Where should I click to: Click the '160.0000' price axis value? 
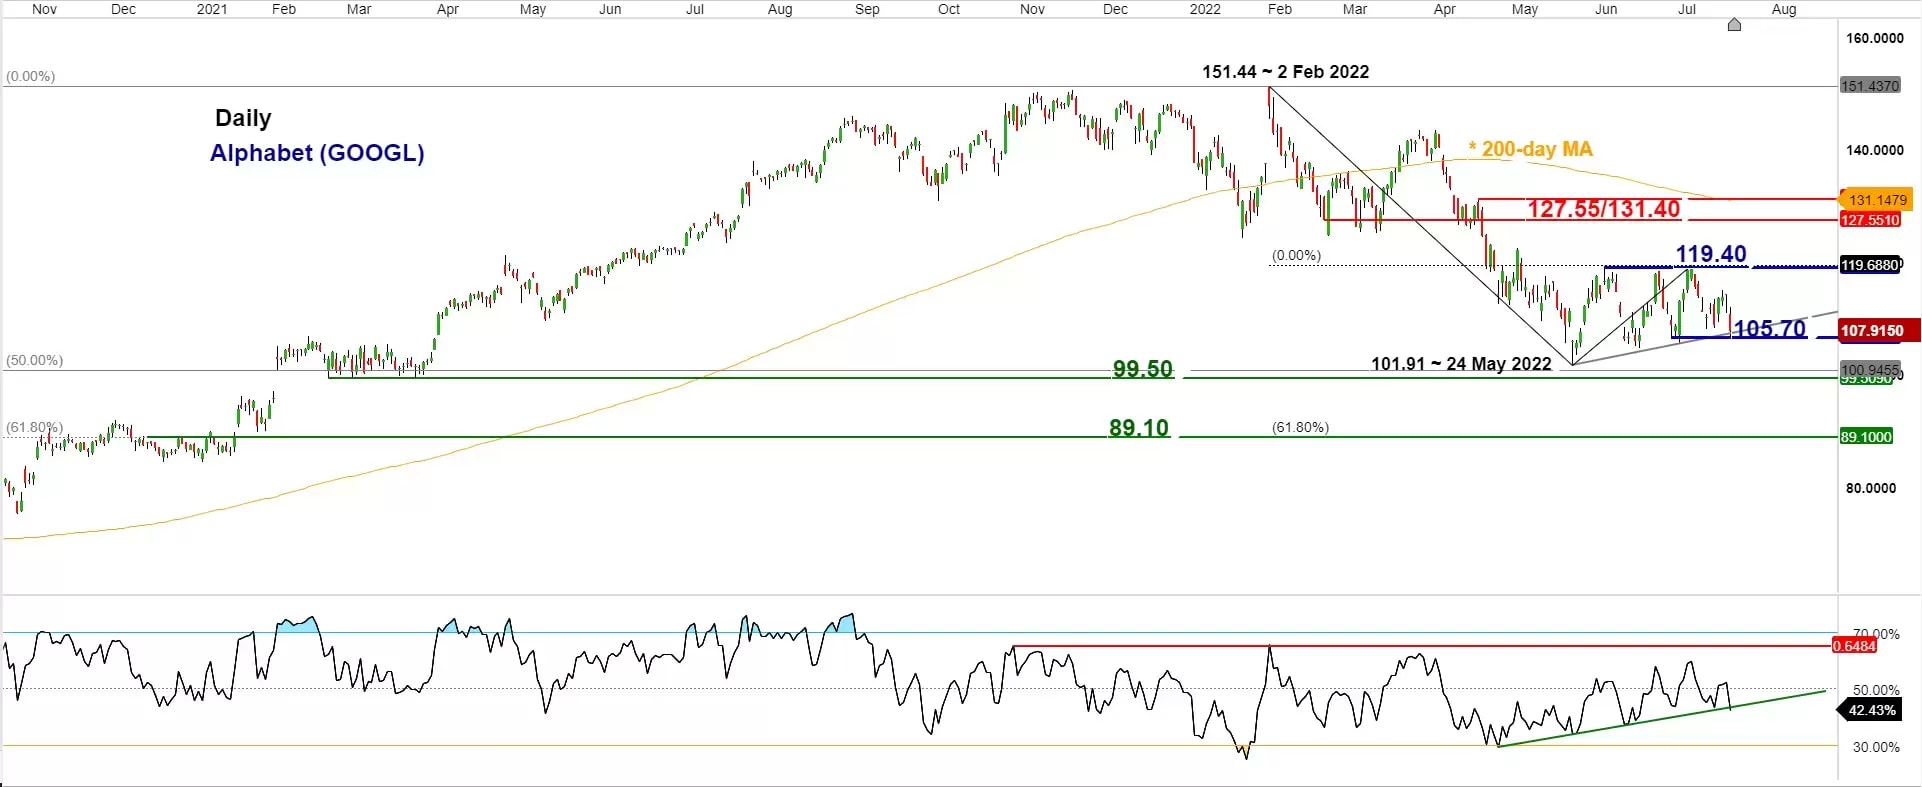tap(1875, 38)
